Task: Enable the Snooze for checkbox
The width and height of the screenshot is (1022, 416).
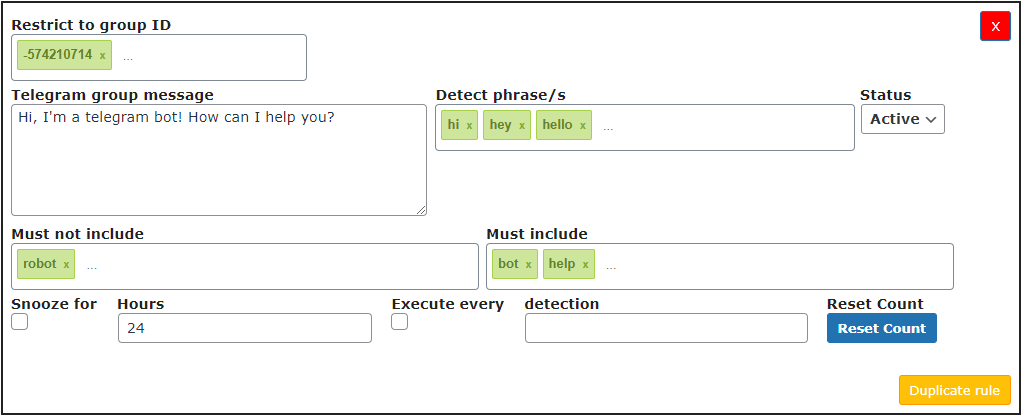Action: tap(20, 321)
